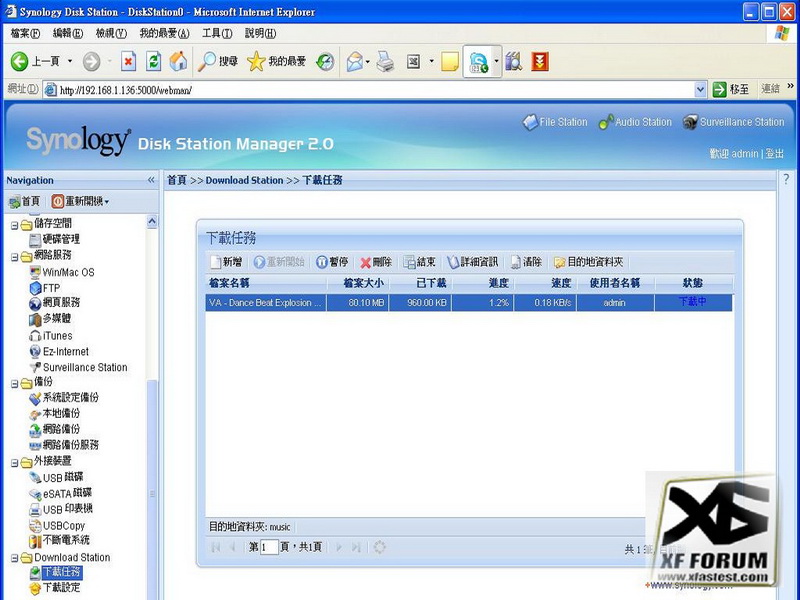Sort by the 檔案名稱 column header
The height and width of the screenshot is (600, 800).
266,283
